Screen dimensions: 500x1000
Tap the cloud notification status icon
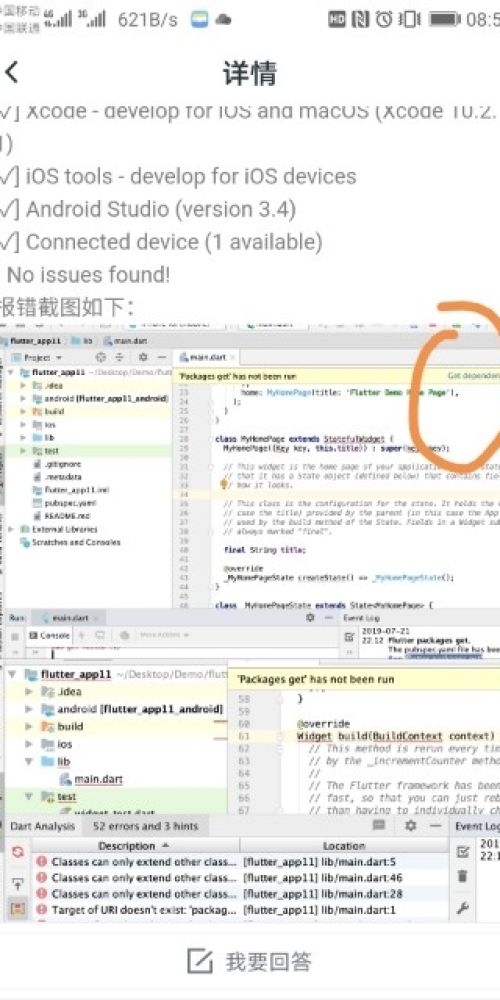click(x=223, y=20)
